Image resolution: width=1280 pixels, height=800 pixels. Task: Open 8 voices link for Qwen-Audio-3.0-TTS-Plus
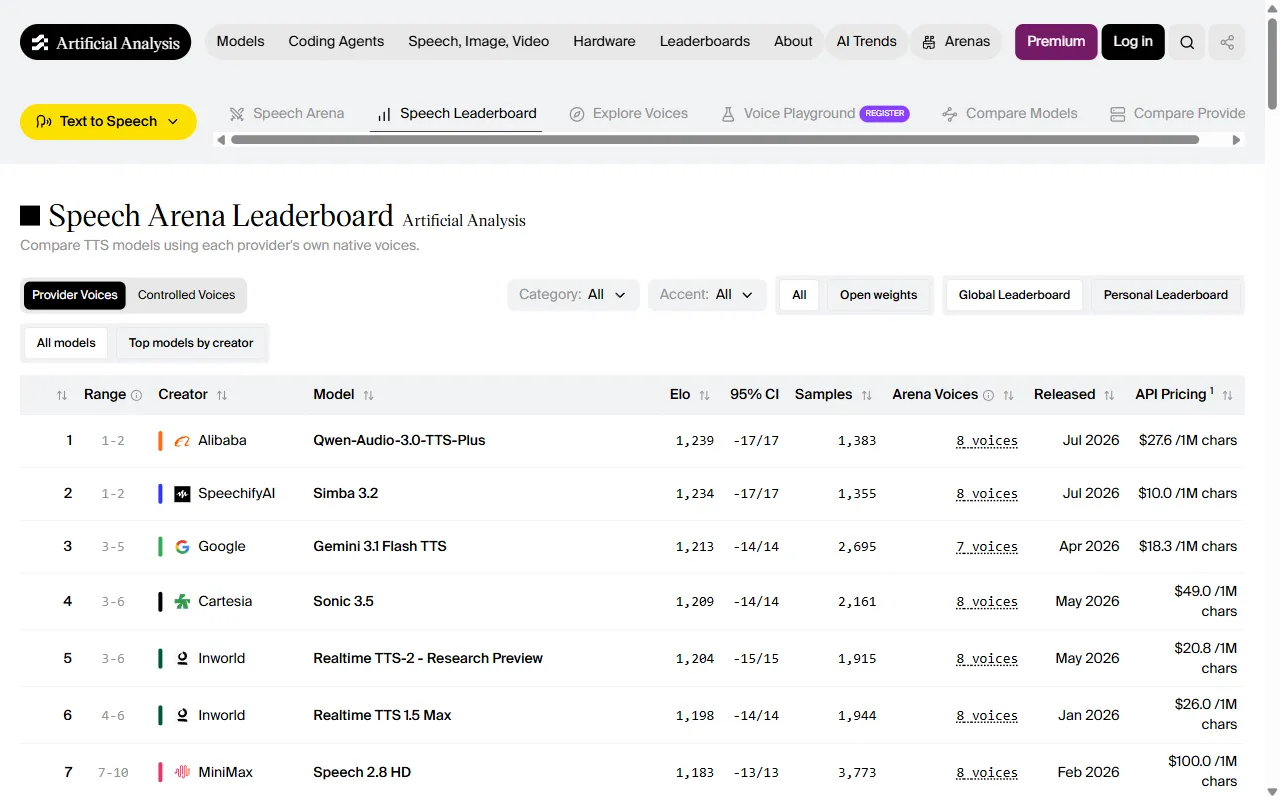pyautogui.click(x=987, y=441)
